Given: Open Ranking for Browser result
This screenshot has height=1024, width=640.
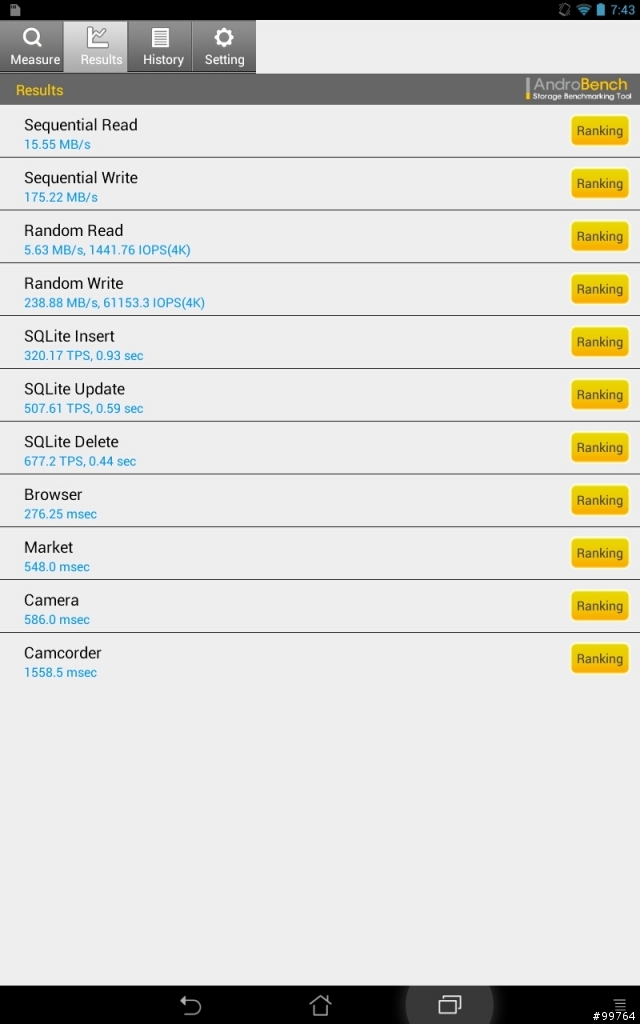Looking at the screenshot, I should pos(600,501).
